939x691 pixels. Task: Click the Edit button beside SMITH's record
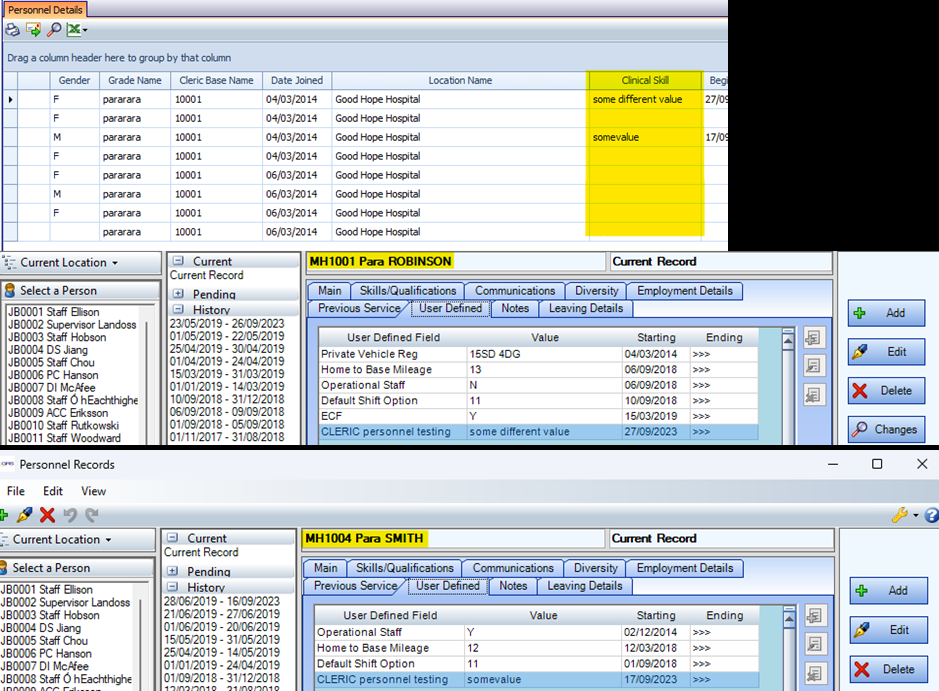pos(888,630)
